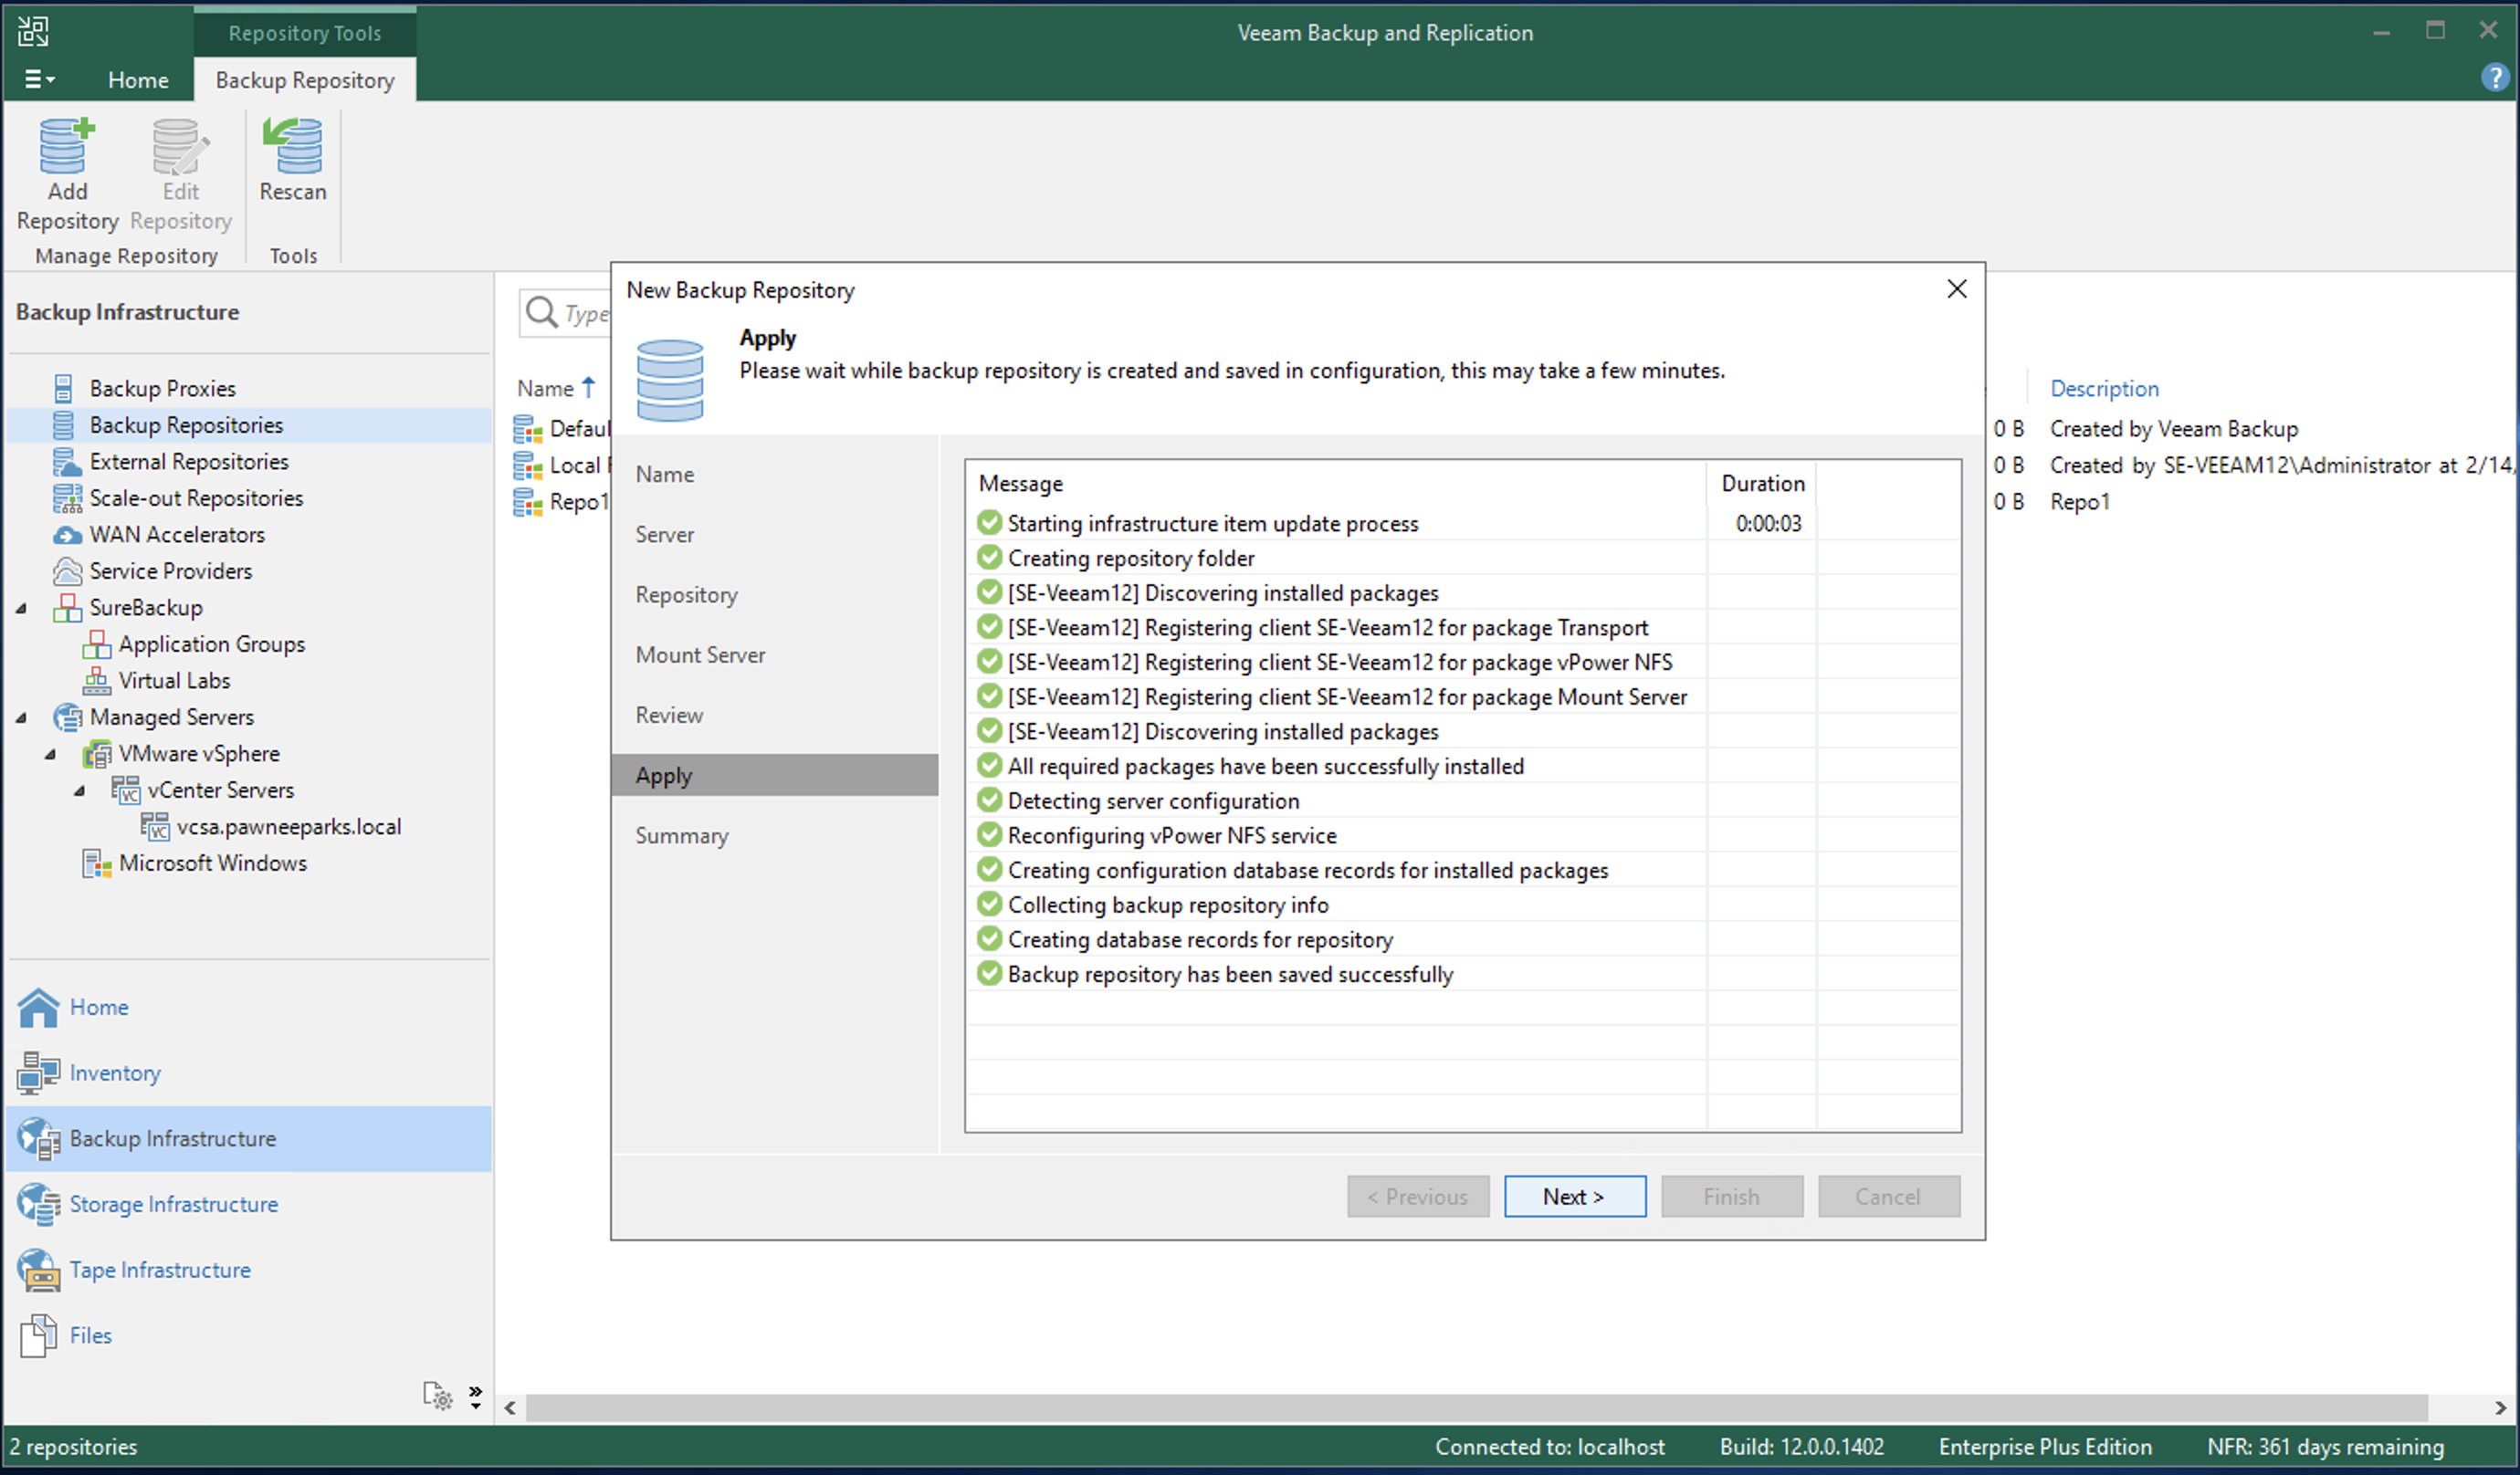The height and width of the screenshot is (1475, 2520).
Task: Click the Microsoft Windows server icon
Action: tap(96, 863)
